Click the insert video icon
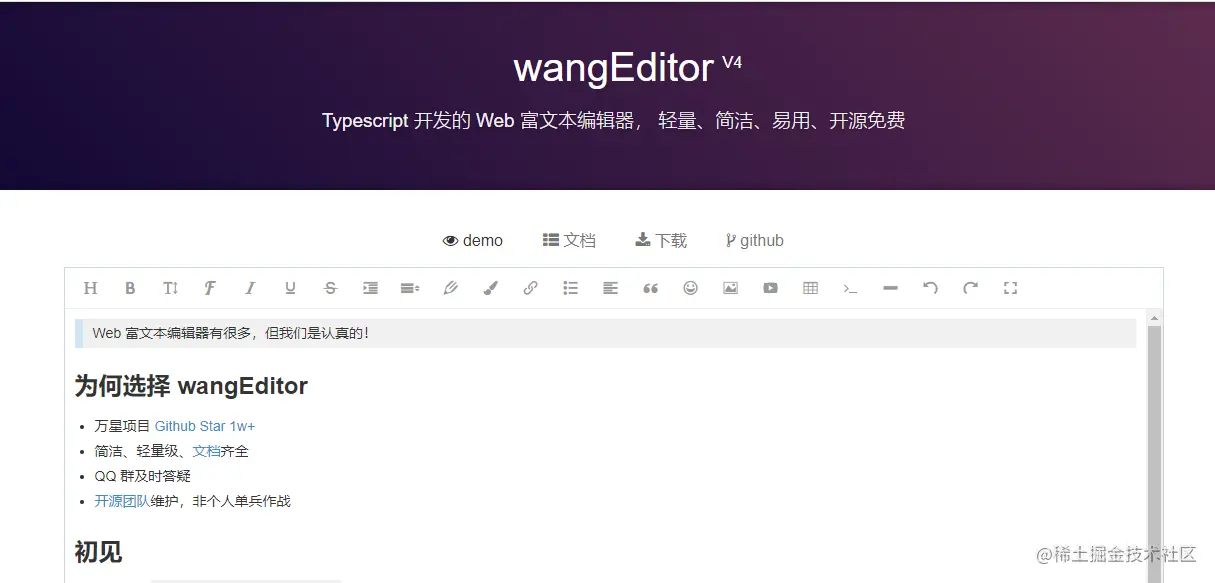Screen dimensions: 1215x583 pyautogui.click(x=770, y=288)
